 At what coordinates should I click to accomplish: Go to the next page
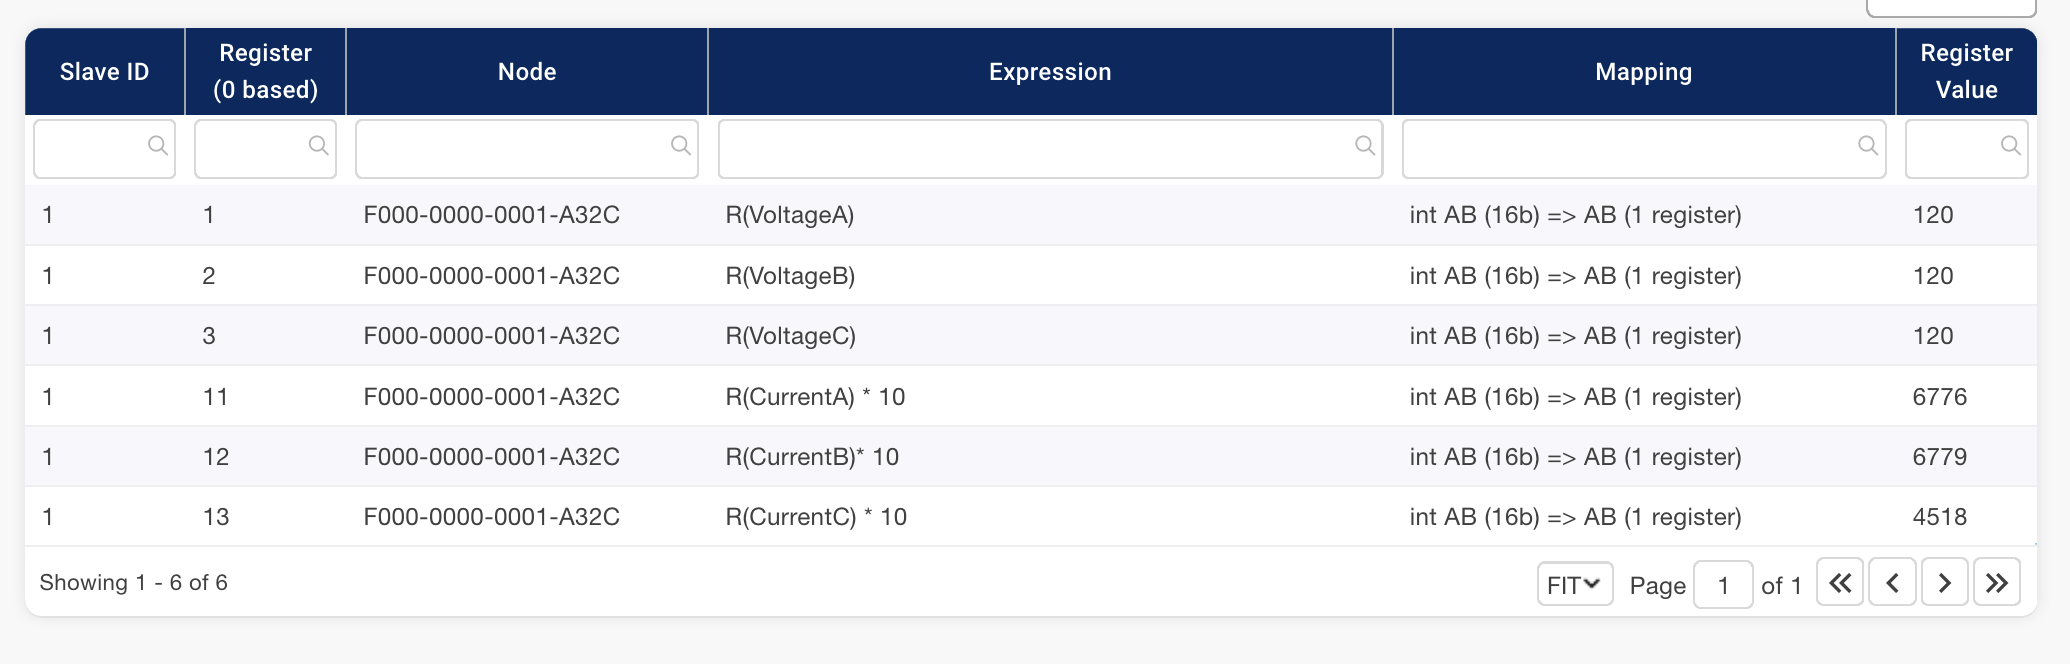coord(1944,583)
